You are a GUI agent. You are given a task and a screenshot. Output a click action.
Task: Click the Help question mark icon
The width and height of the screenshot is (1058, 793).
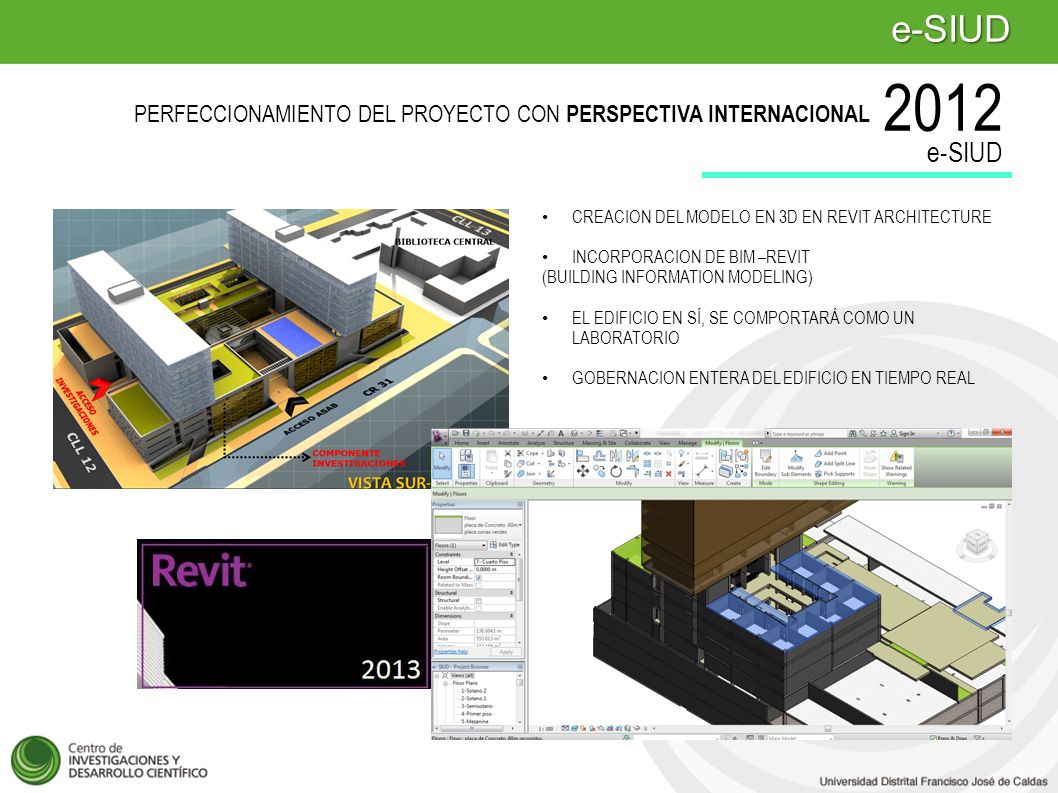[x=951, y=433]
